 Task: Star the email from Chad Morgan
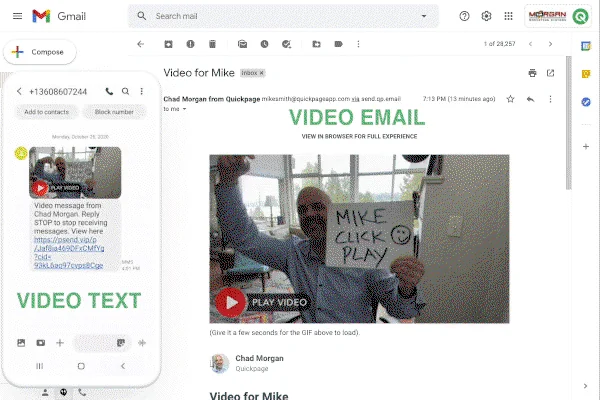coord(510,99)
